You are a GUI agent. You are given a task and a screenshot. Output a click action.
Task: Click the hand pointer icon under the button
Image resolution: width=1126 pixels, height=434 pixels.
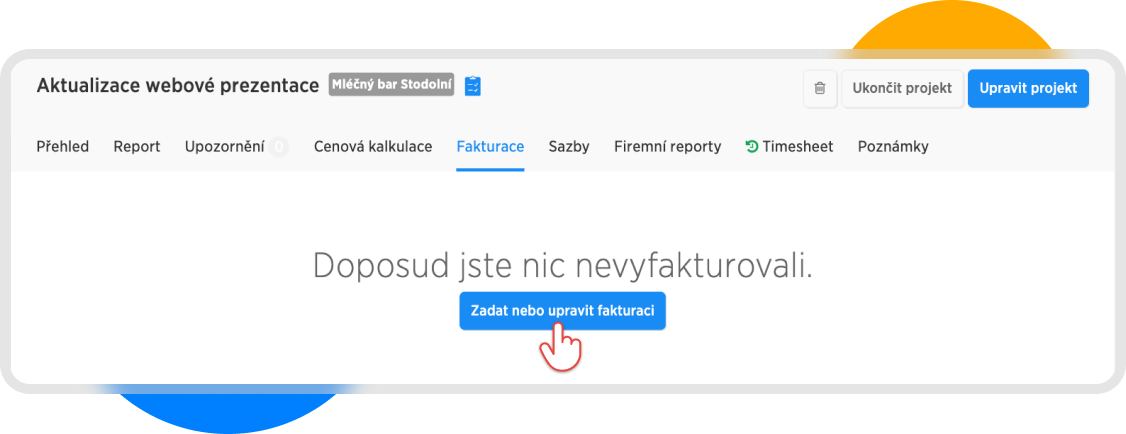coord(561,349)
